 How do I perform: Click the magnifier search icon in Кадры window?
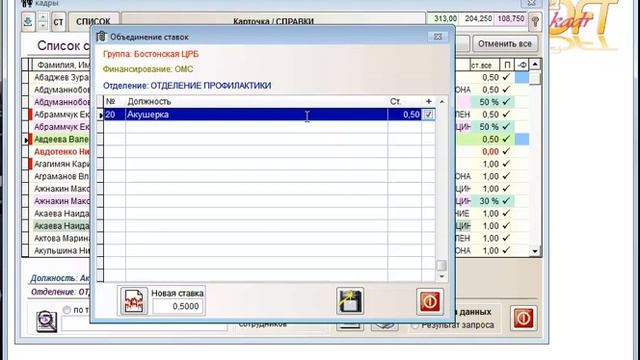tap(46, 320)
